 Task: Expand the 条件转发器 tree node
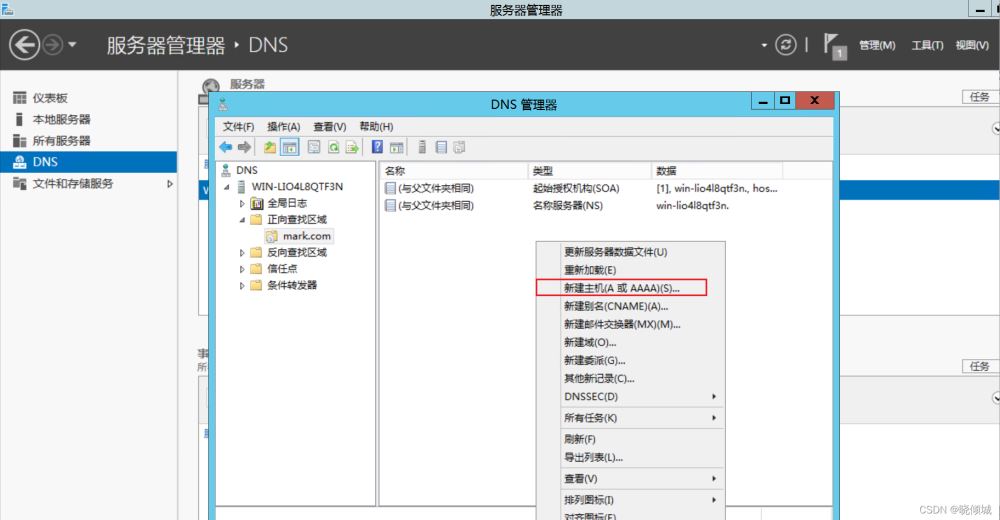242,286
